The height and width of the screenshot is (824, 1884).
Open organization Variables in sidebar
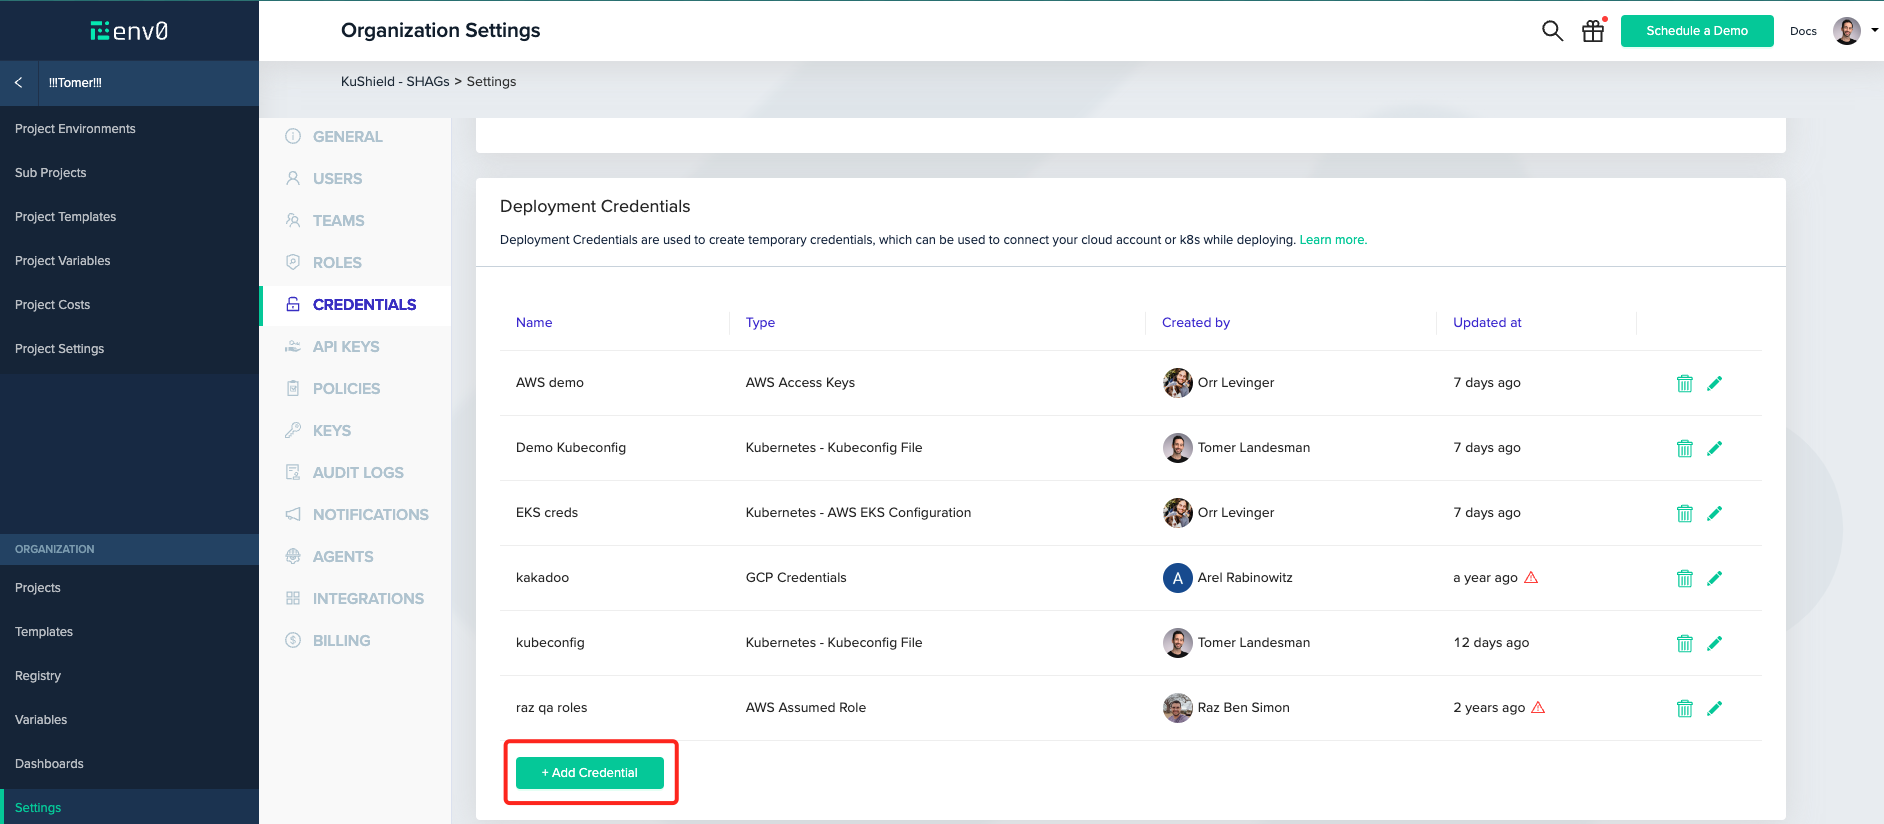click(x=41, y=720)
